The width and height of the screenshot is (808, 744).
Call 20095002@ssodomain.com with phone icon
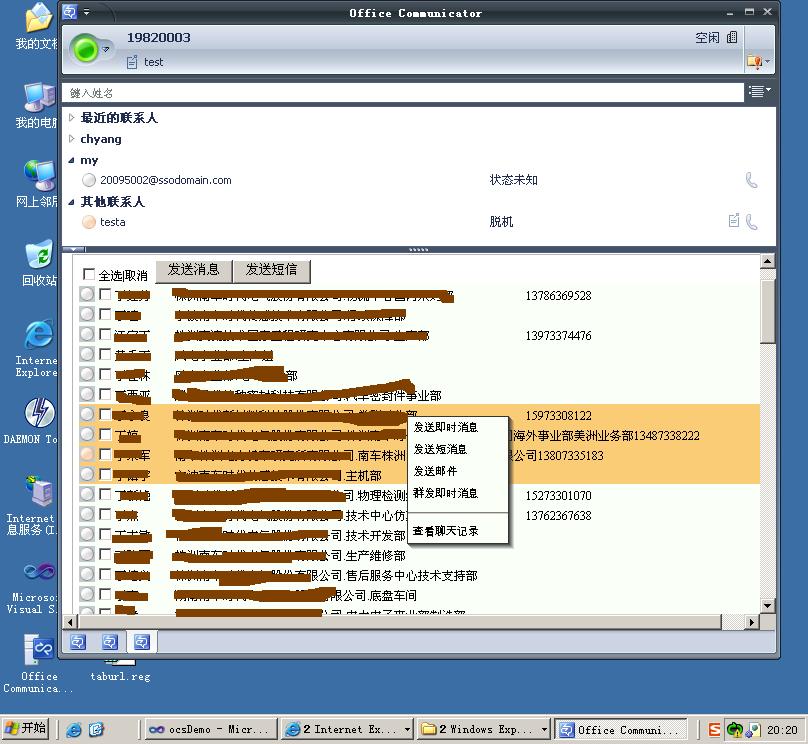click(751, 180)
